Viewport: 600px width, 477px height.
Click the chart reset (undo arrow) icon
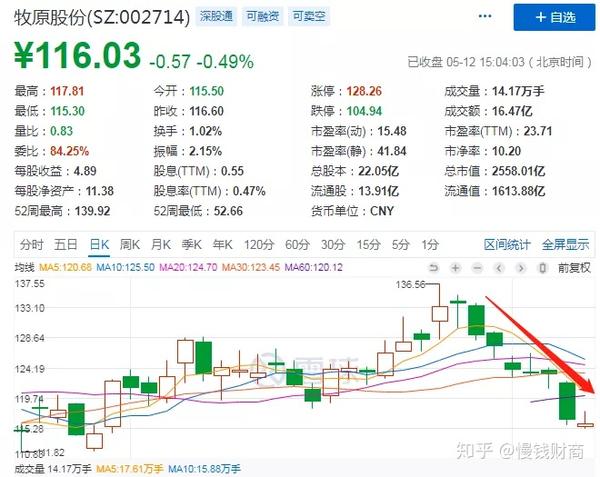point(434,268)
